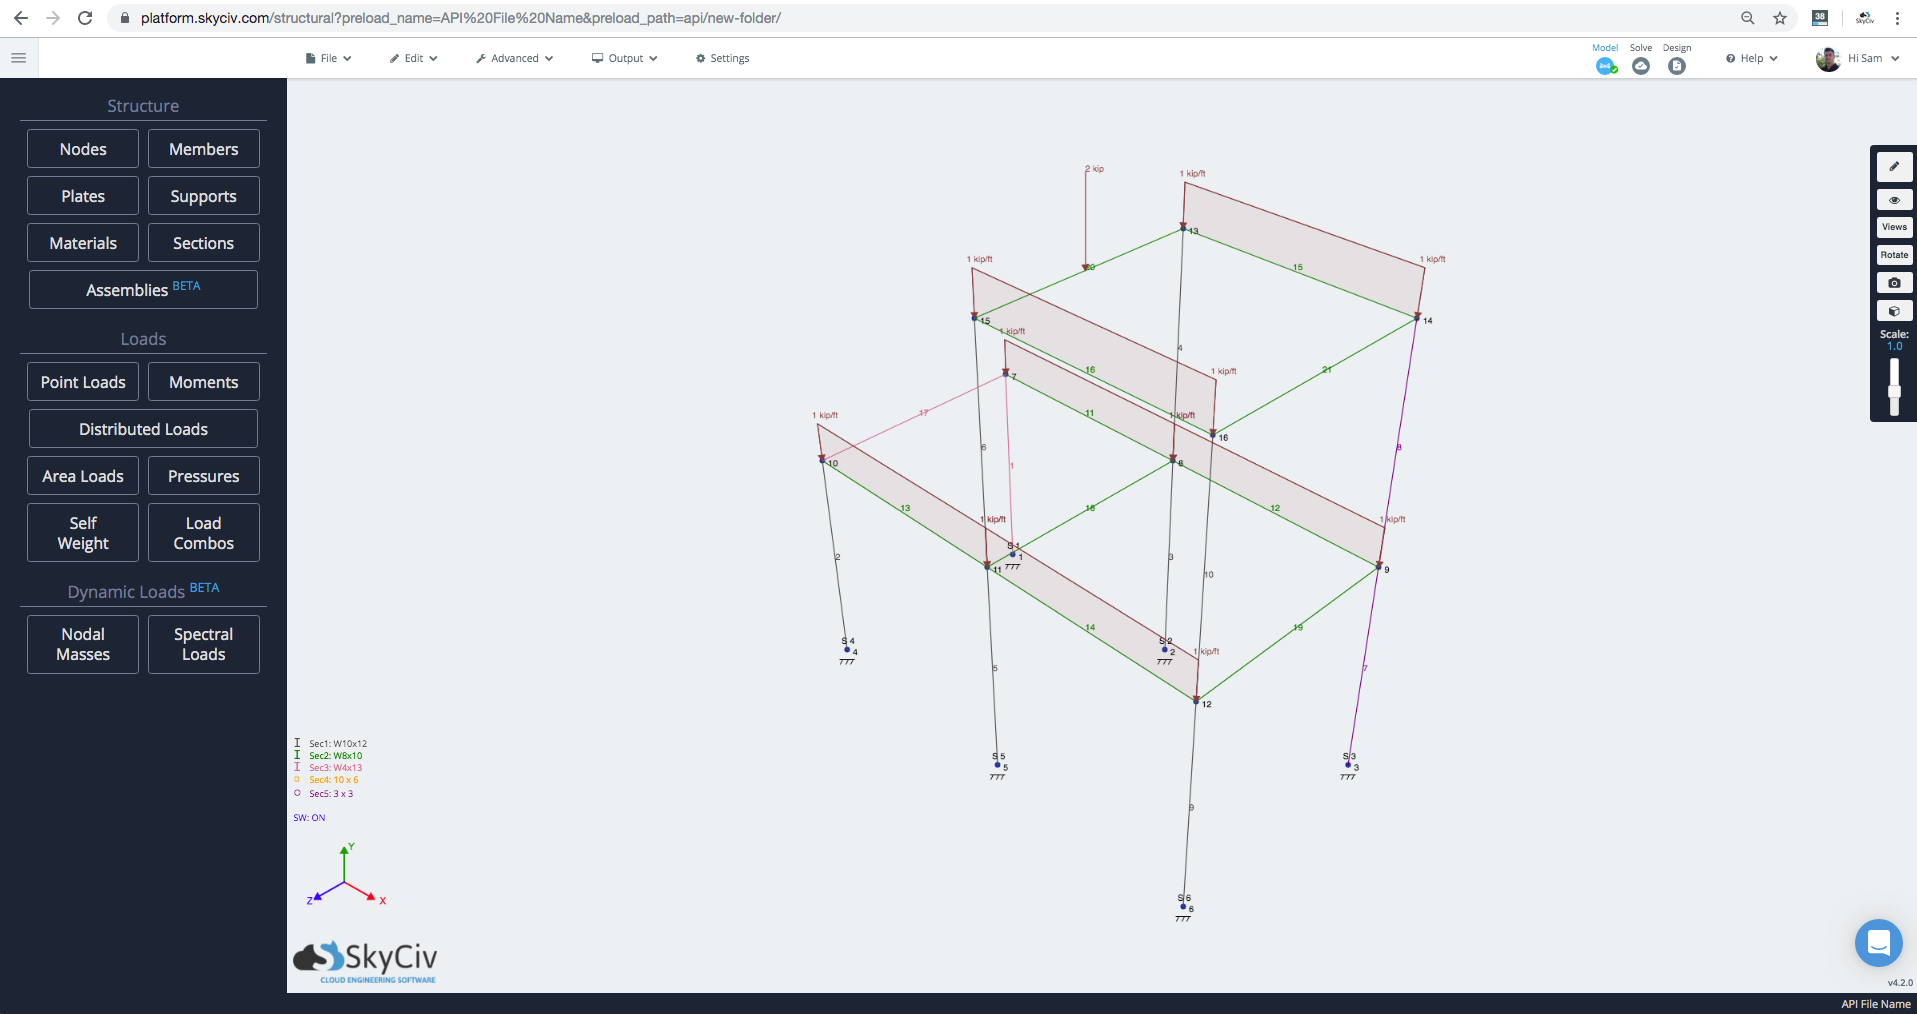Toggle the SW: ON self weight label
The width and height of the screenshot is (1917, 1014).
[309, 818]
